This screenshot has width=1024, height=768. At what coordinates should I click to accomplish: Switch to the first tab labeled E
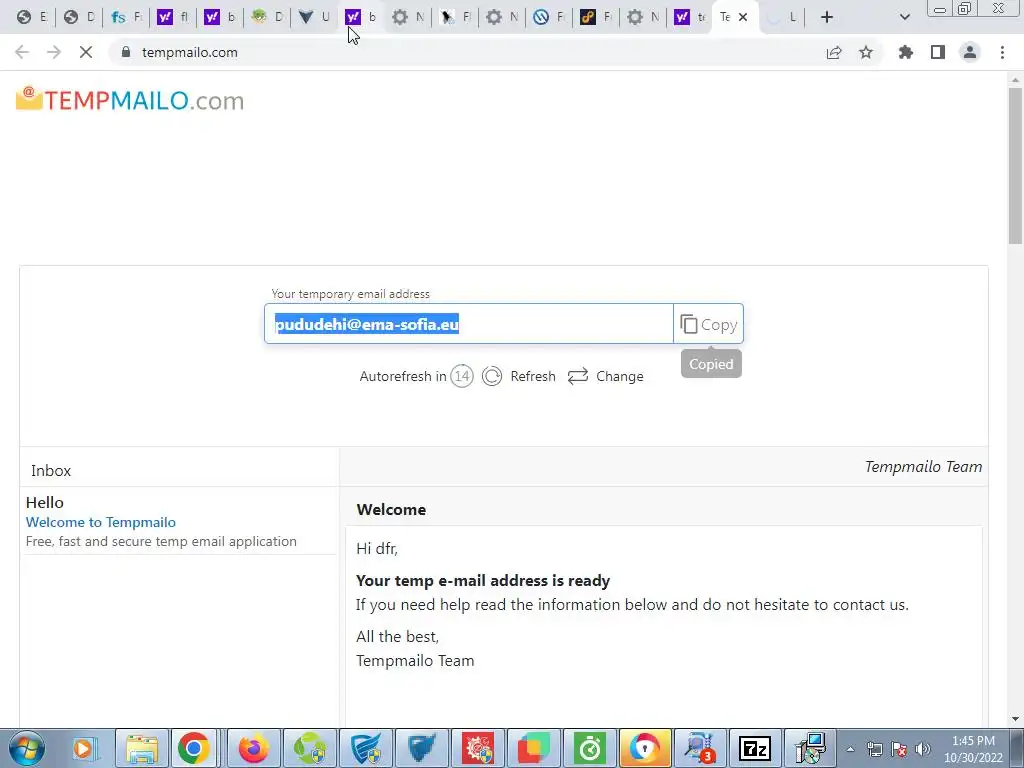(x=31, y=18)
